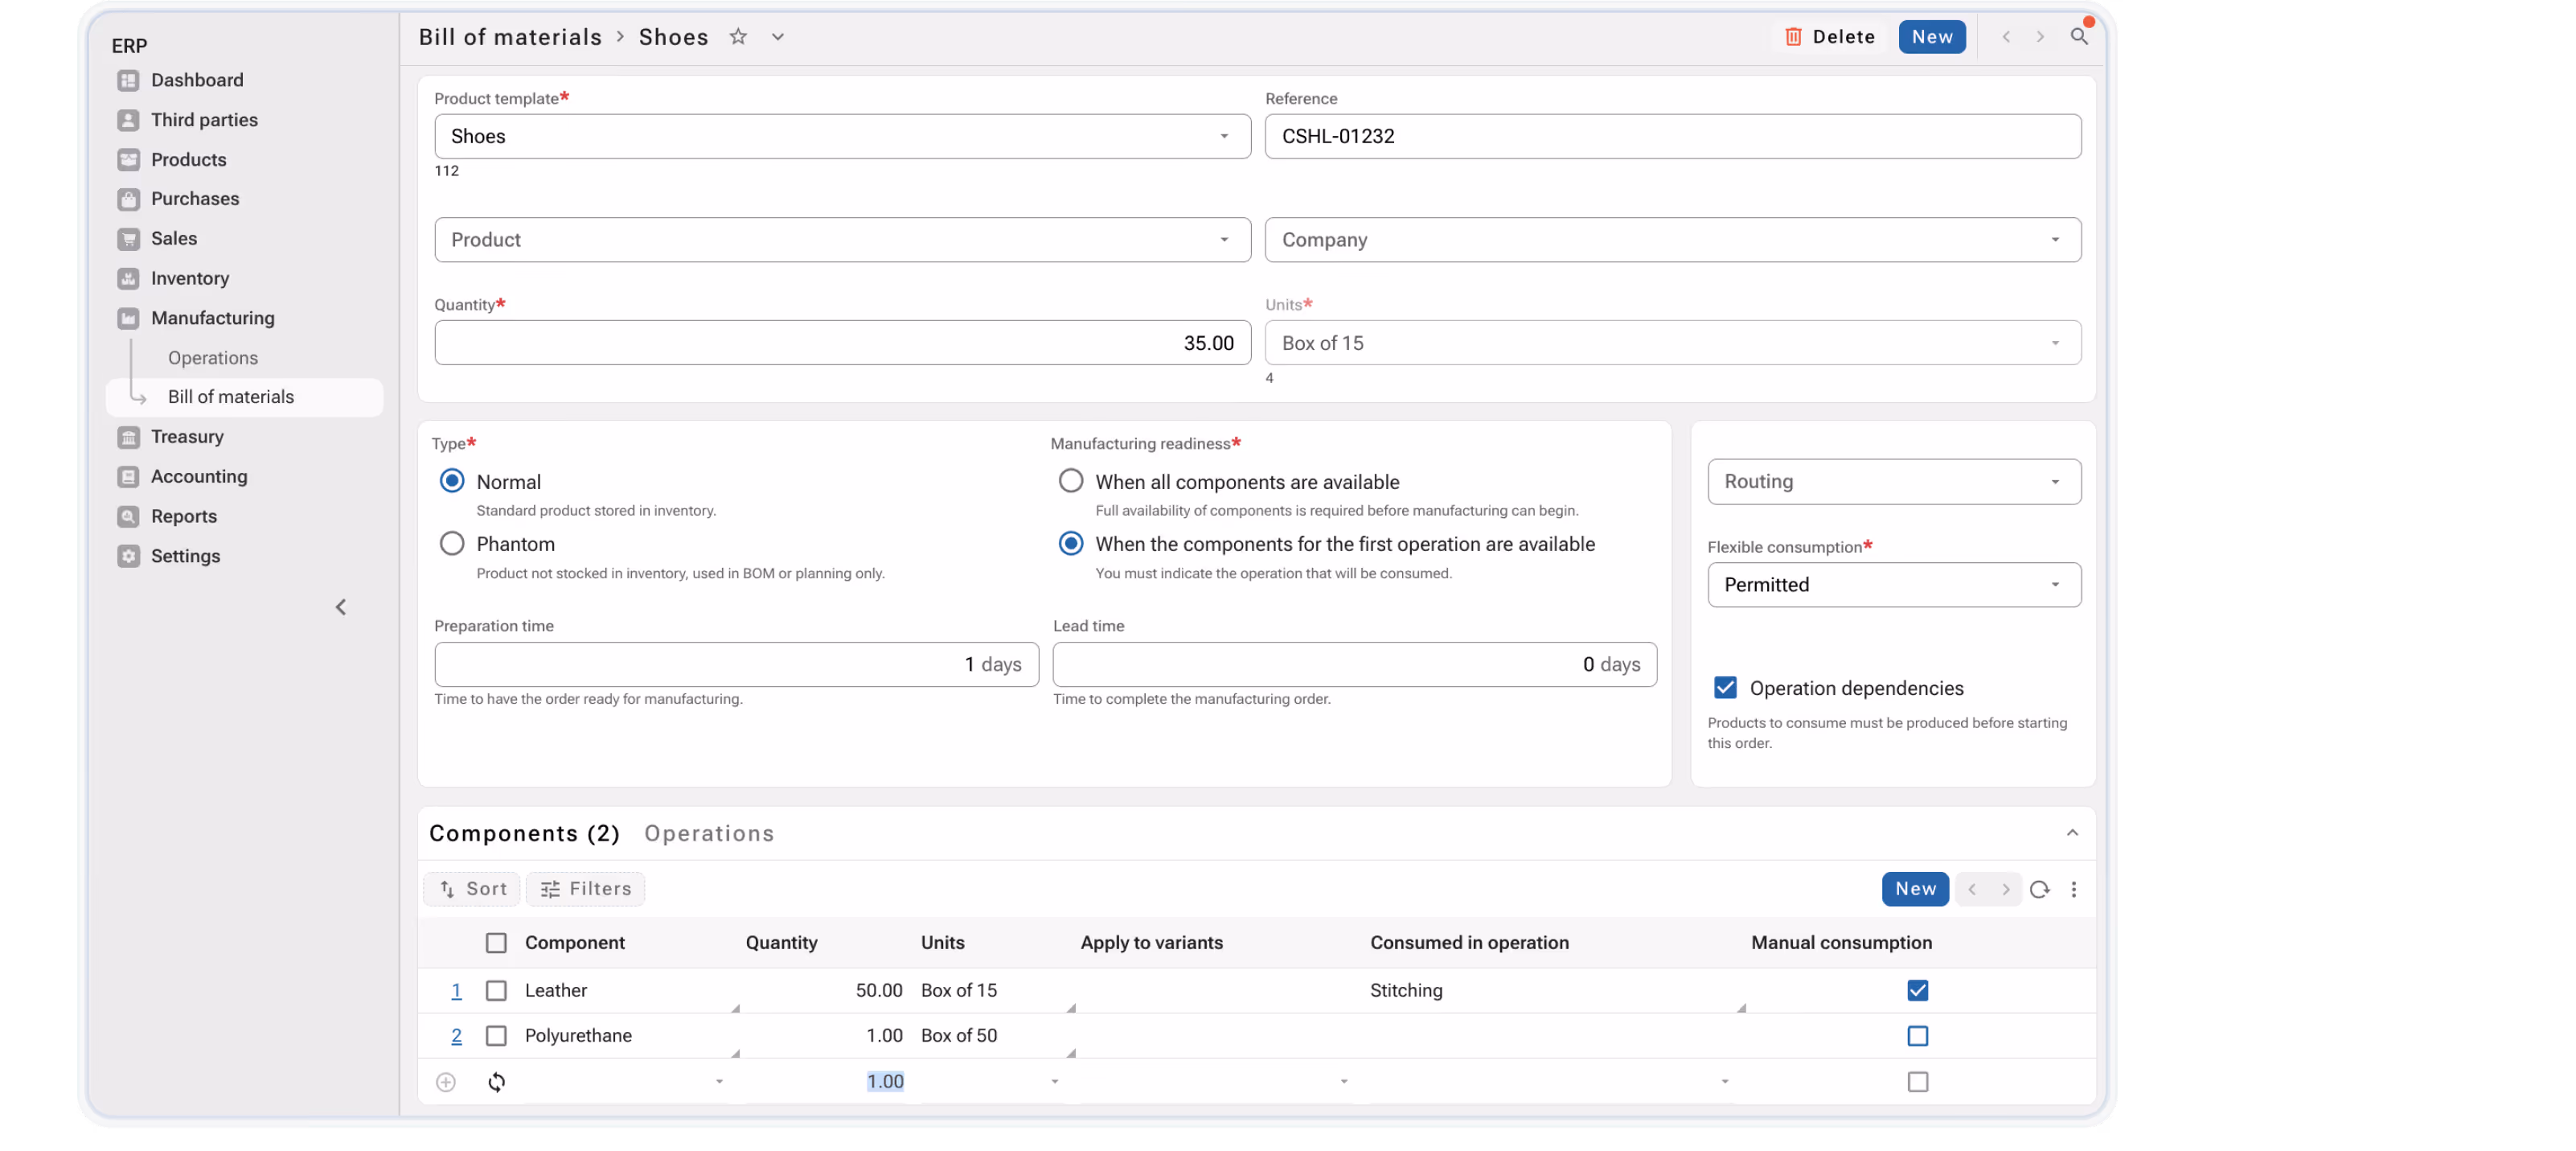Select the Phantom type radio button
This screenshot has width=2576, height=1151.
click(x=452, y=543)
